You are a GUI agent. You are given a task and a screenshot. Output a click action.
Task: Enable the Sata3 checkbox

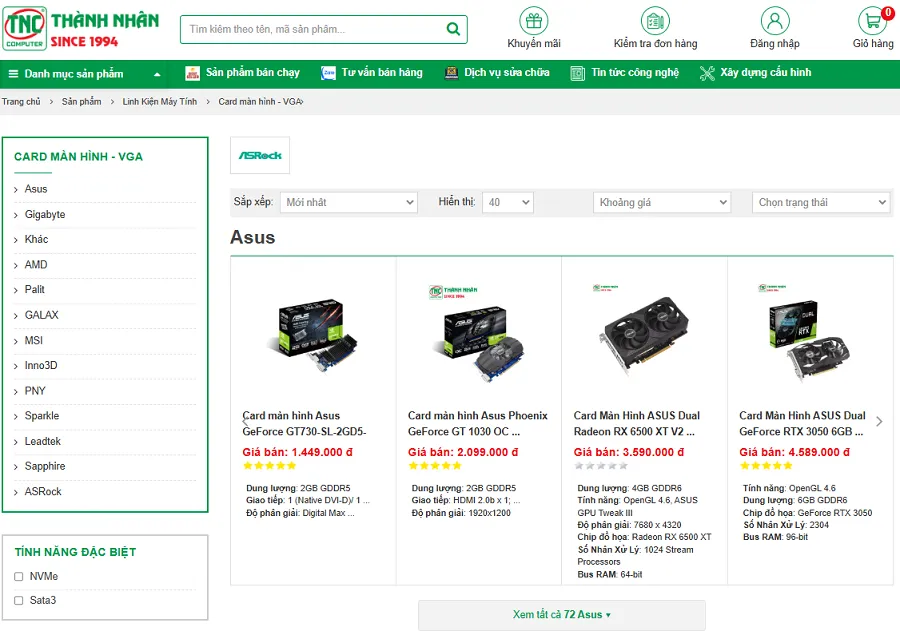click(18, 601)
